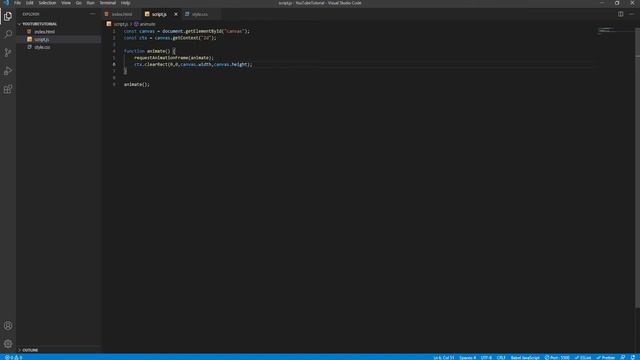Change line endings via CRLF status item
Screen dimensions: 640x360
[501, 358]
